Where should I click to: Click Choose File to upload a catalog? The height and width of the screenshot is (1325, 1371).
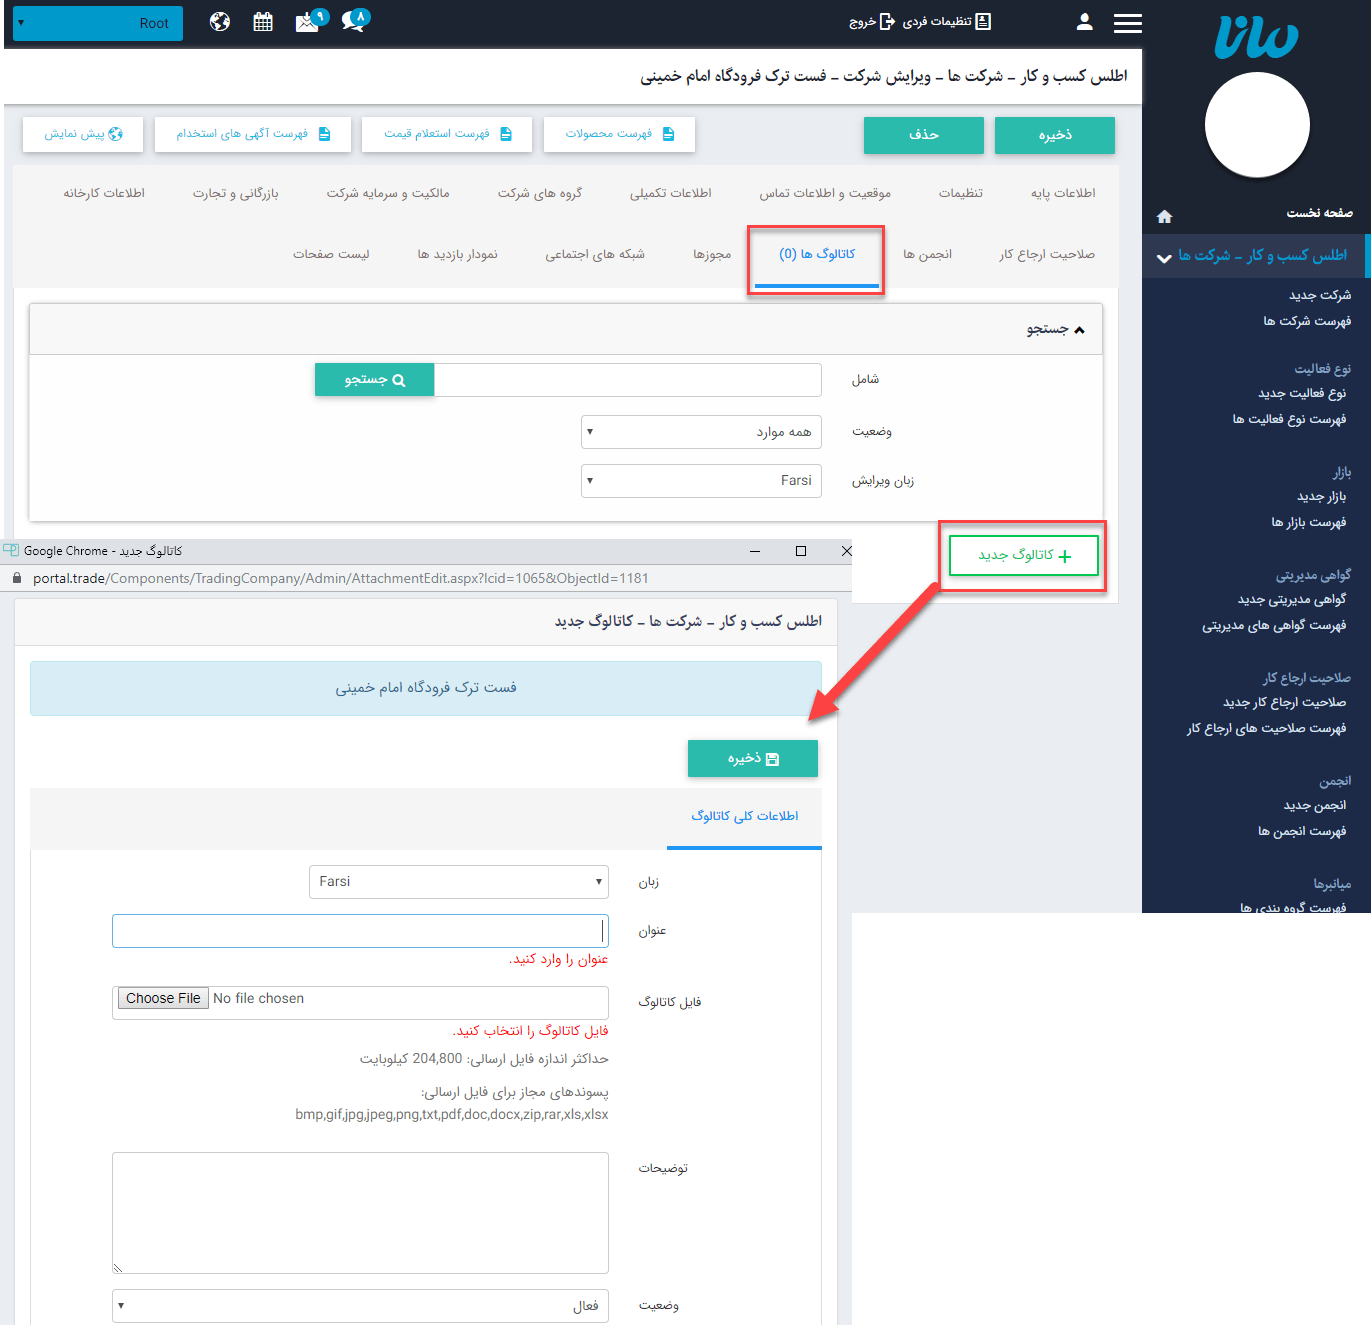[x=162, y=998]
